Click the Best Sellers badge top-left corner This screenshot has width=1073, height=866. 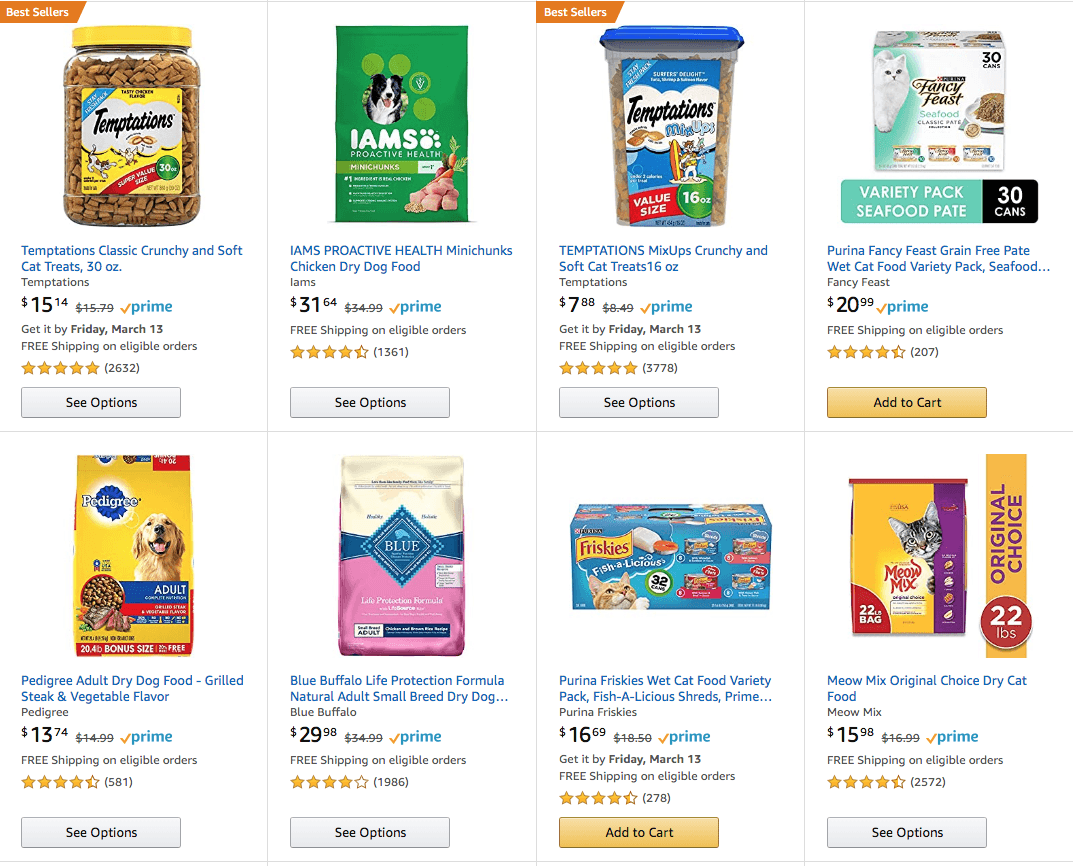(x=36, y=12)
